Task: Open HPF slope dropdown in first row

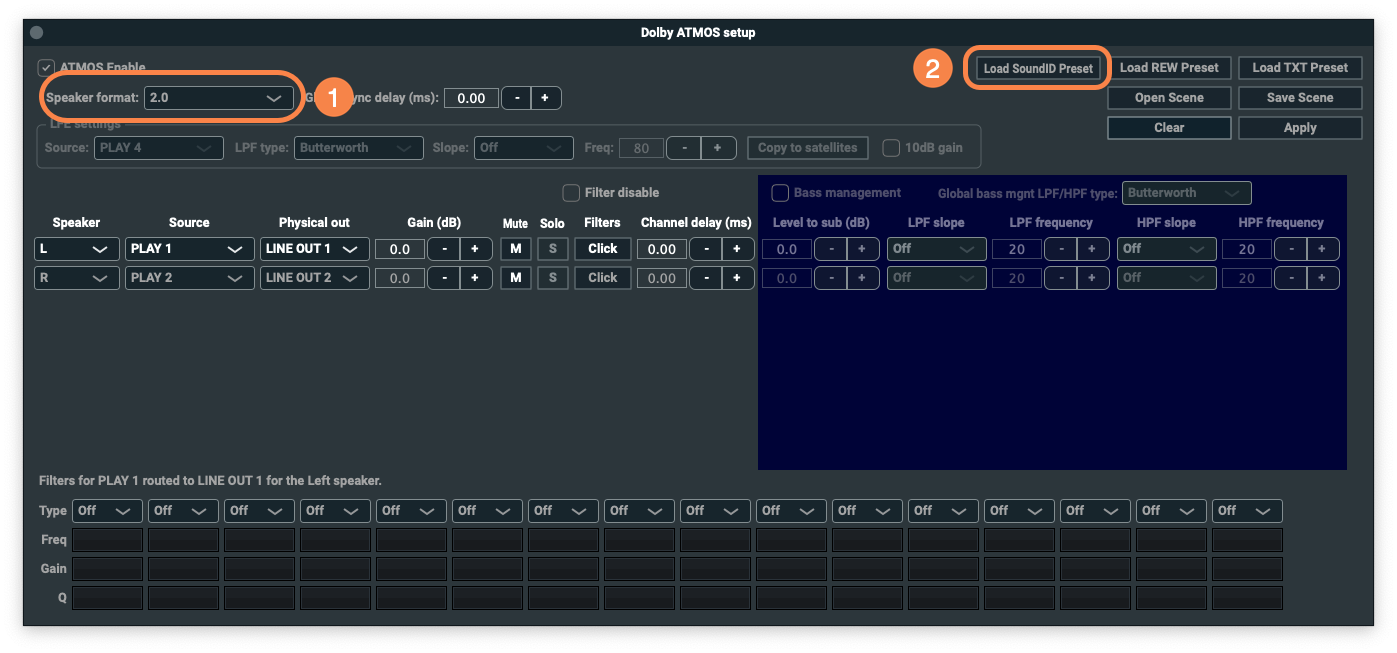Action: 1167,249
